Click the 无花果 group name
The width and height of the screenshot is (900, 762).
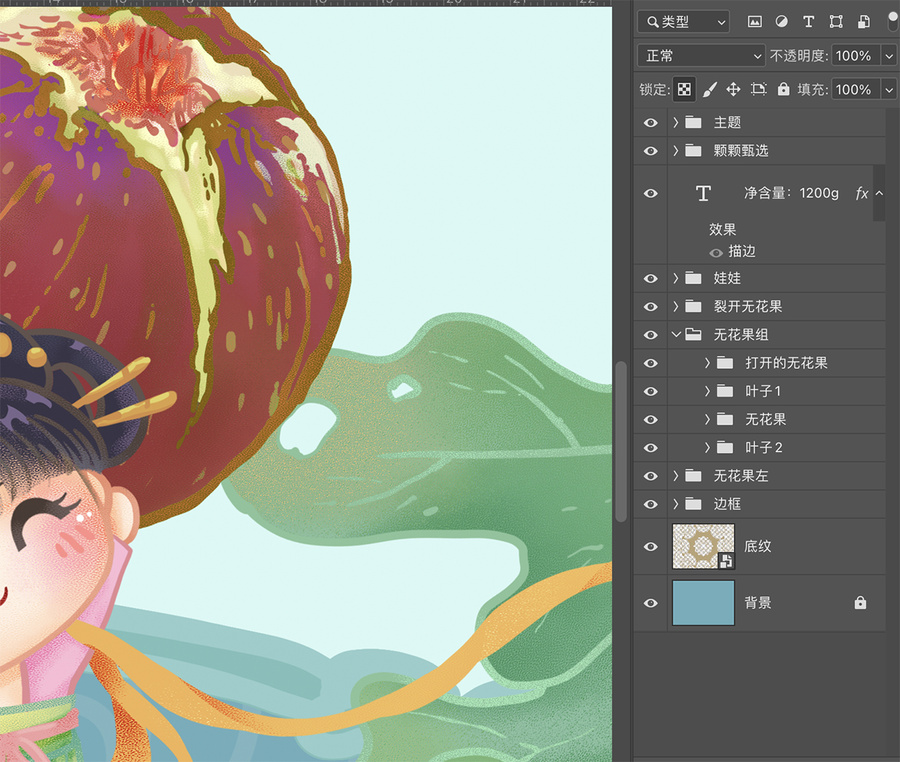(765, 419)
